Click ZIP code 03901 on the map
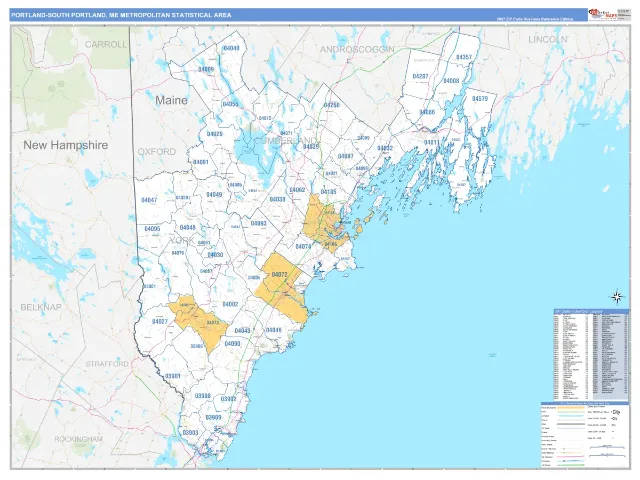Image resolution: width=640 pixels, height=480 pixels. (172, 376)
